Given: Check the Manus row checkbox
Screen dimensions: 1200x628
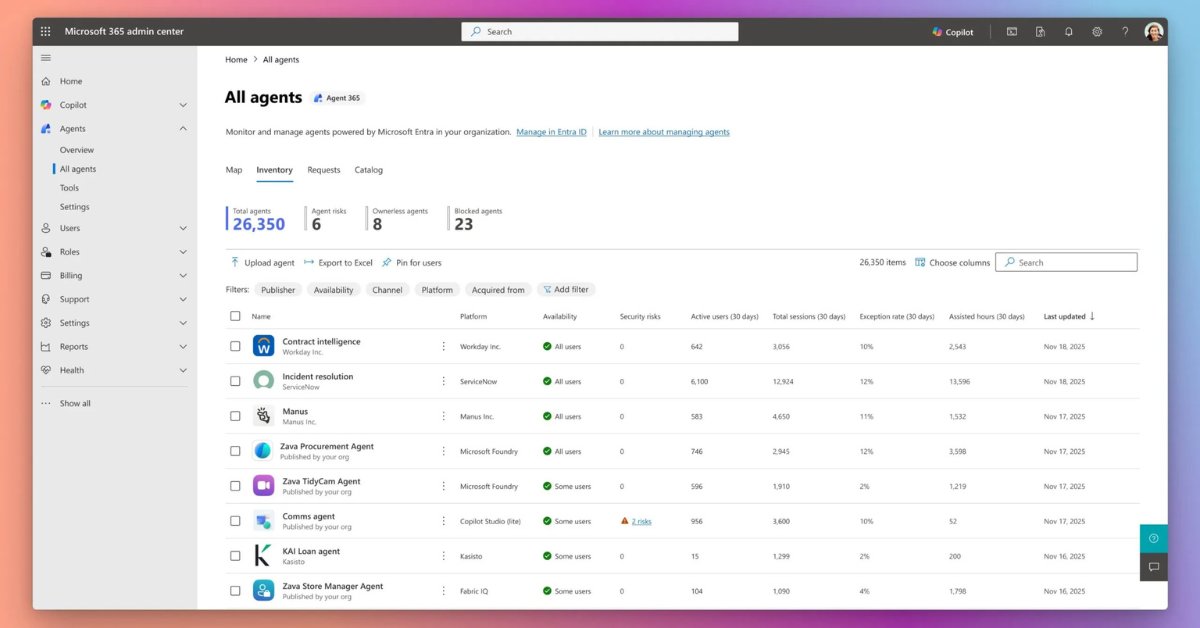Looking at the screenshot, I should 235,416.
